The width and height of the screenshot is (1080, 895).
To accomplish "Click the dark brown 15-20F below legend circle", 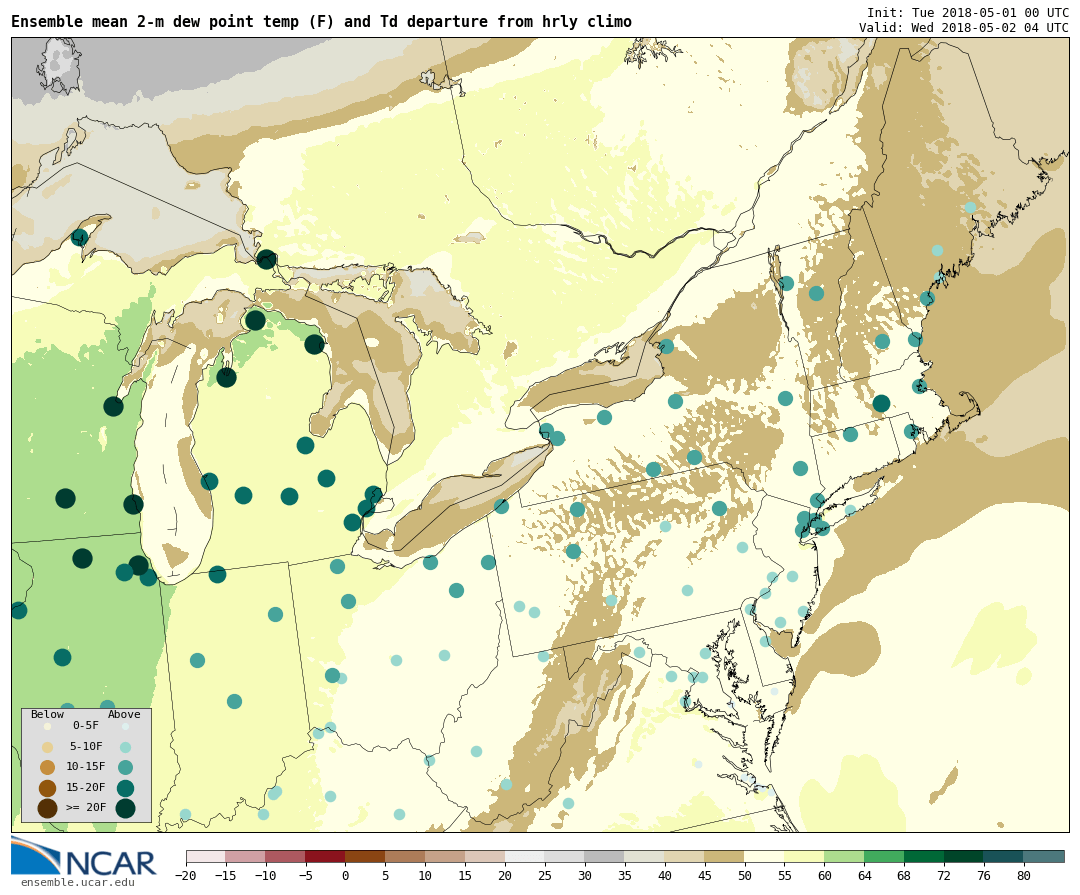I will [48, 788].
